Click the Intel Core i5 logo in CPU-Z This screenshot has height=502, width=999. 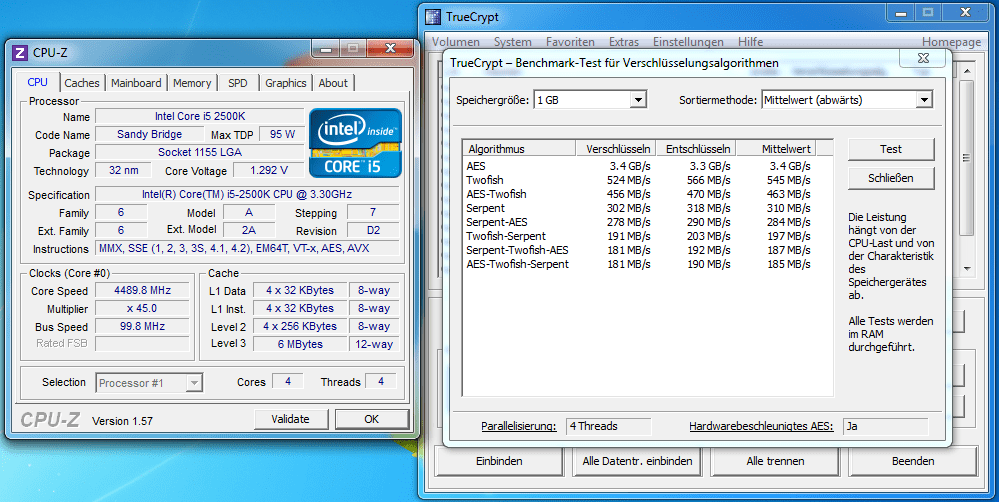coord(356,143)
